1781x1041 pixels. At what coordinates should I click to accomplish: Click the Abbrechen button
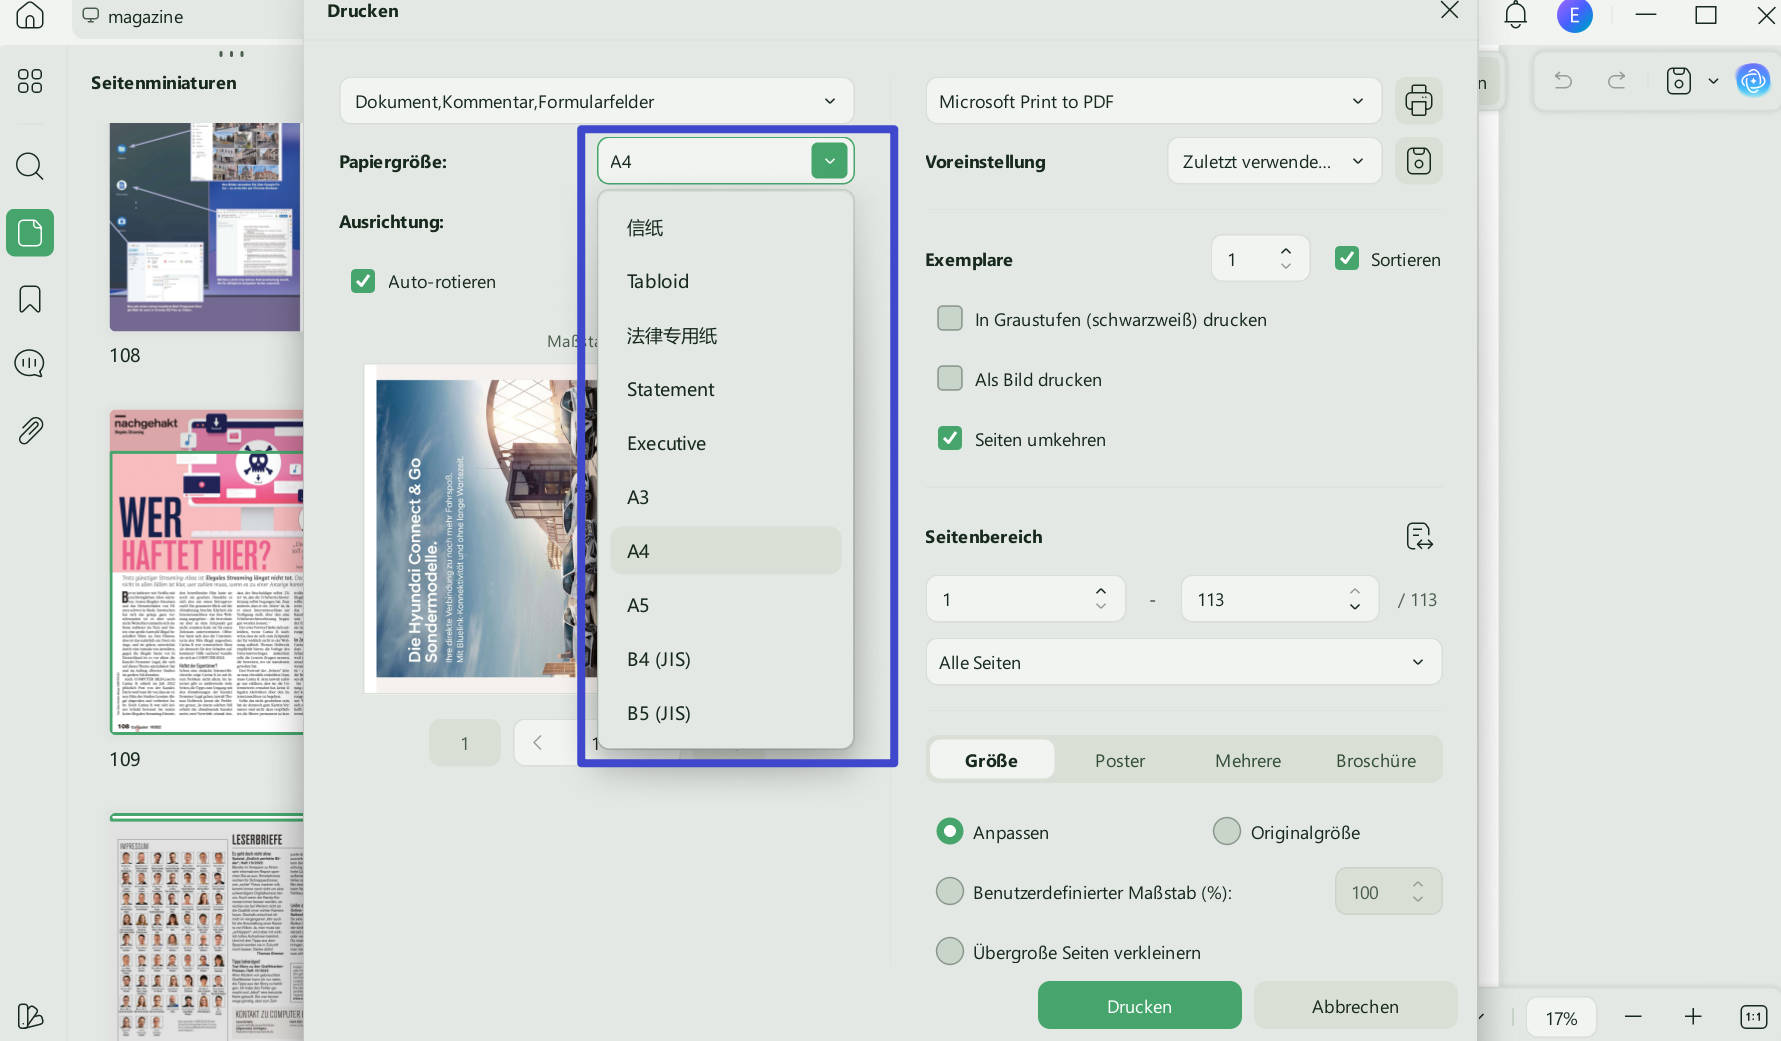(1355, 1006)
